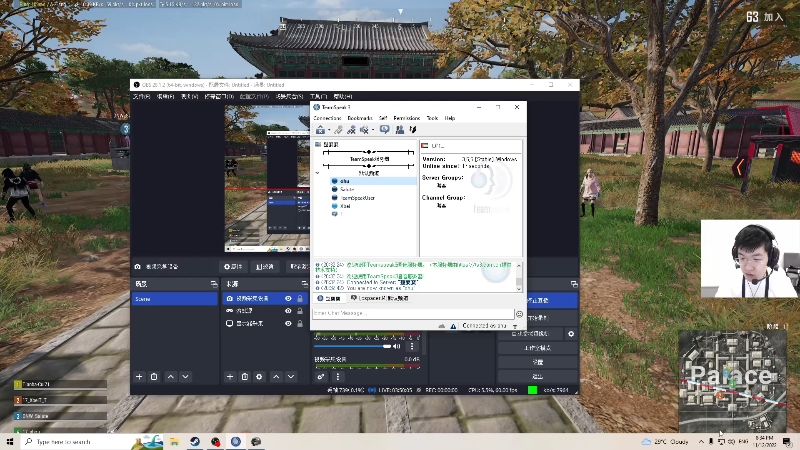This screenshot has width=800, height=450.
Task: Toggle away status person icon in TeamSpeak
Action: [352, 130]
